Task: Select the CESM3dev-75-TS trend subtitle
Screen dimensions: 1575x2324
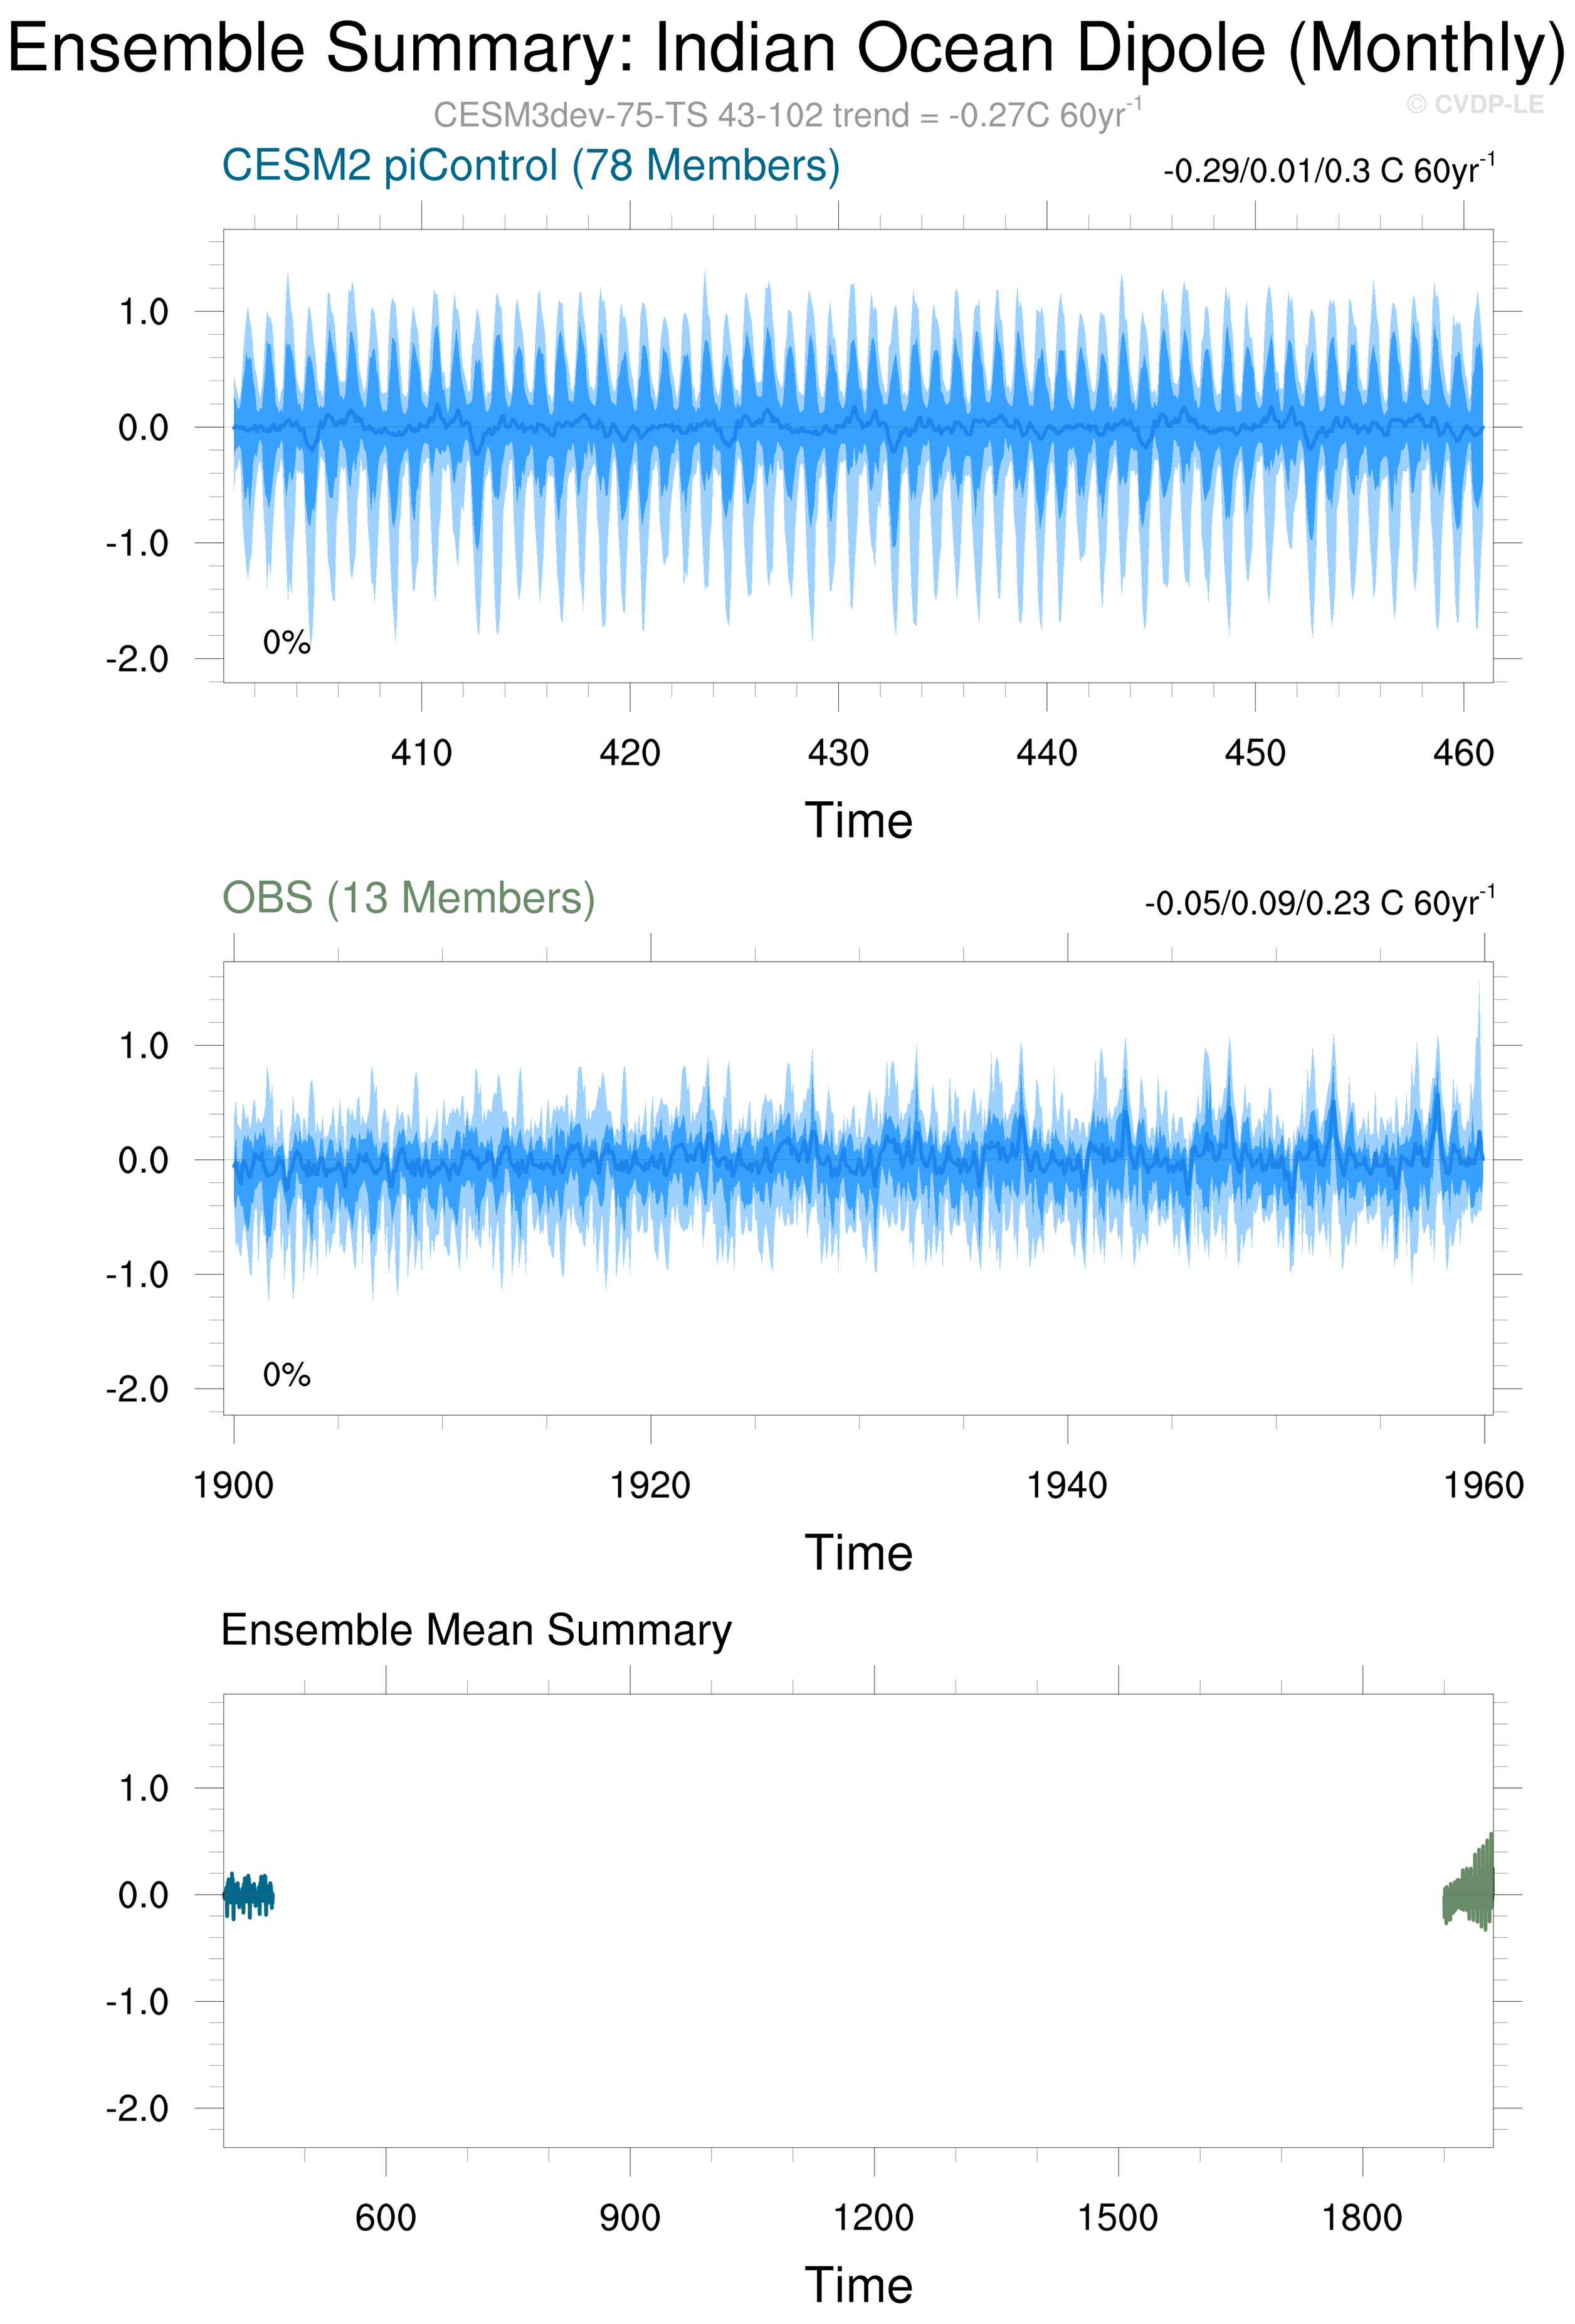Action: 786,115
